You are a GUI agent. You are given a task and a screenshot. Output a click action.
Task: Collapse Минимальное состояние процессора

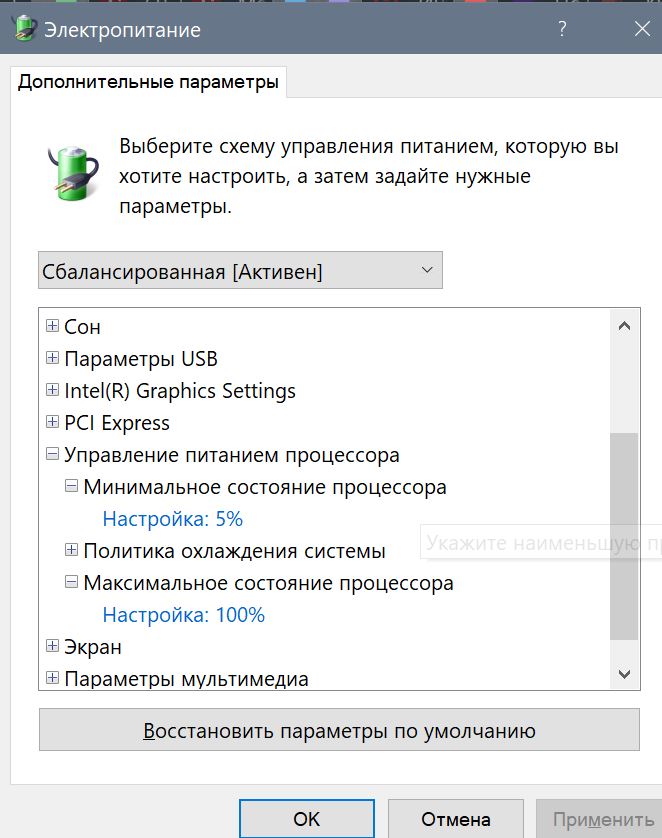[x=71, y=487]
